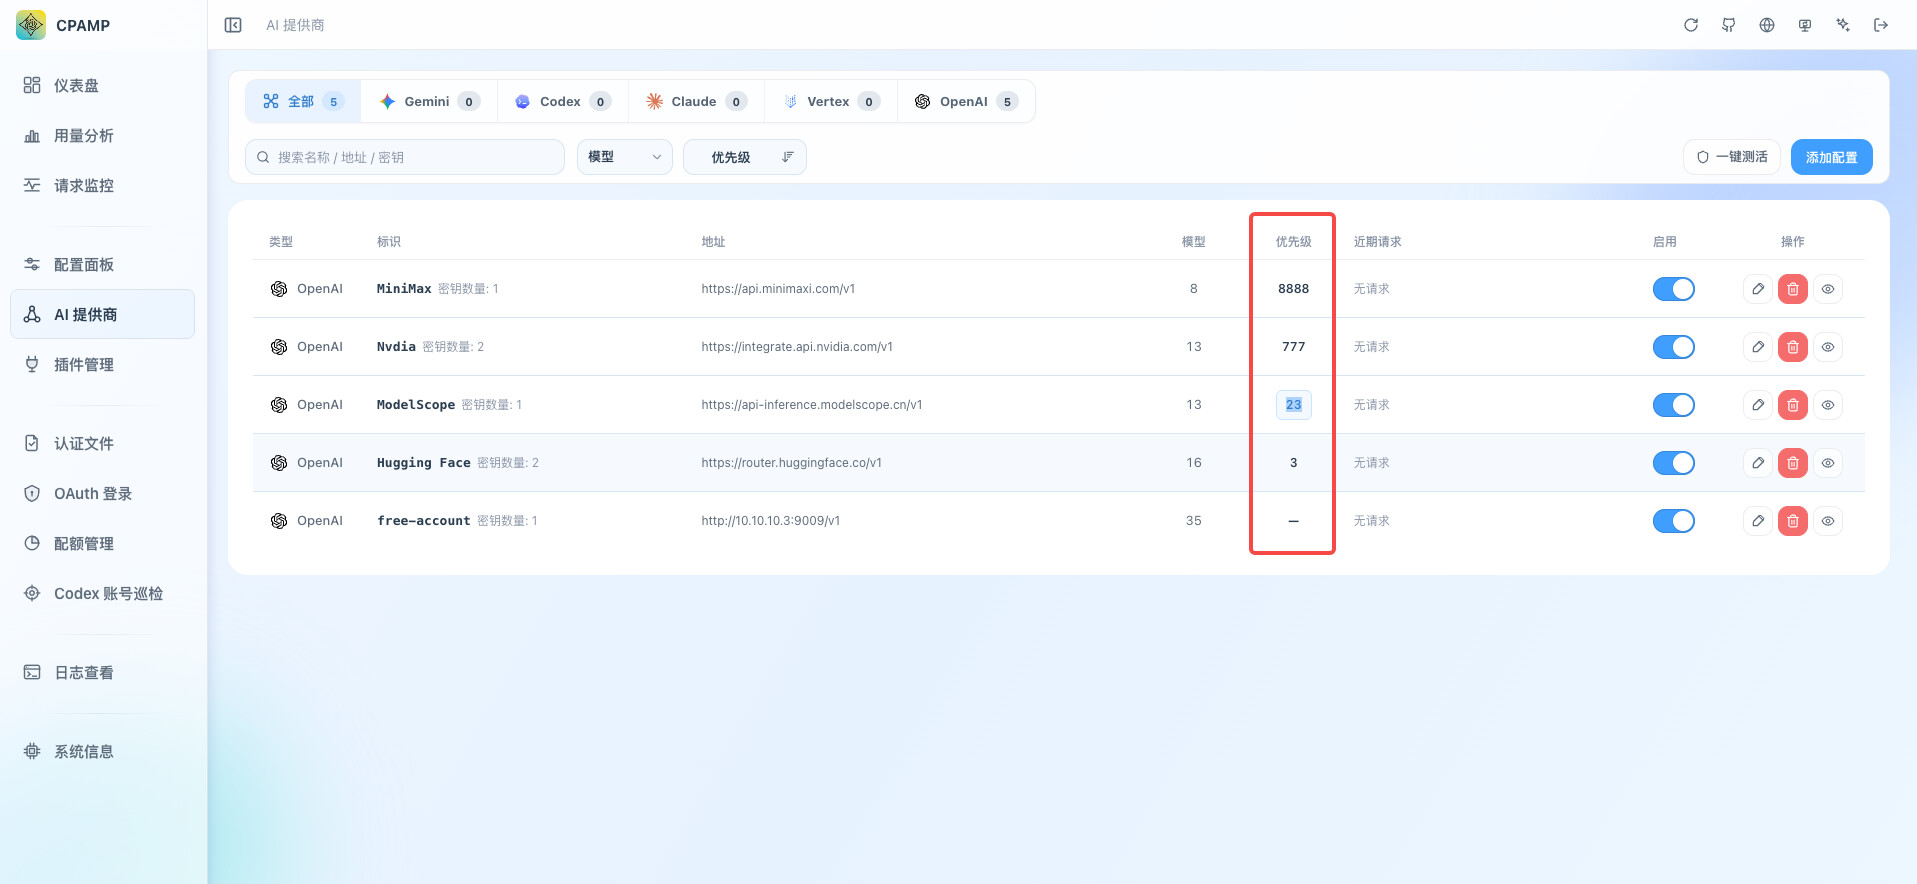This screenshot has width=1917, height=884.
Task: Switch to the OpenAI tab
Action: [x=966, y=101]
